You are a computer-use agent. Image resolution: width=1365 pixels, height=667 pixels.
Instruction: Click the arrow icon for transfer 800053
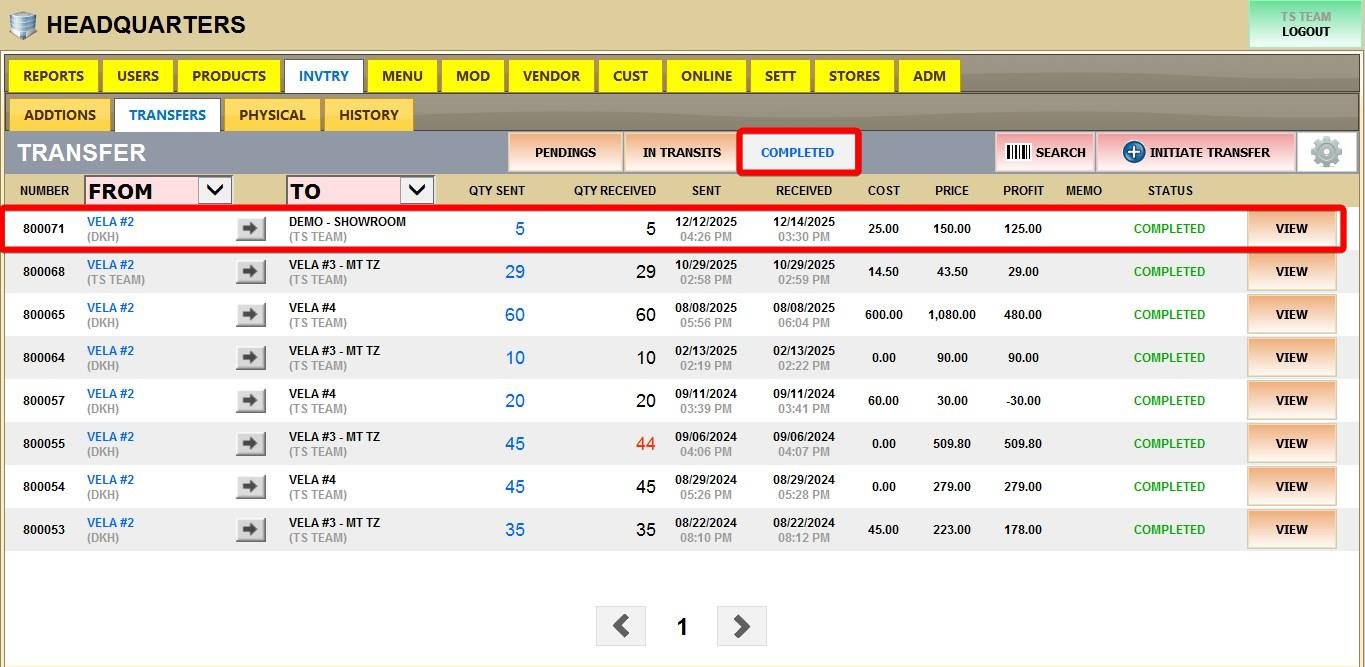[251, 530]
